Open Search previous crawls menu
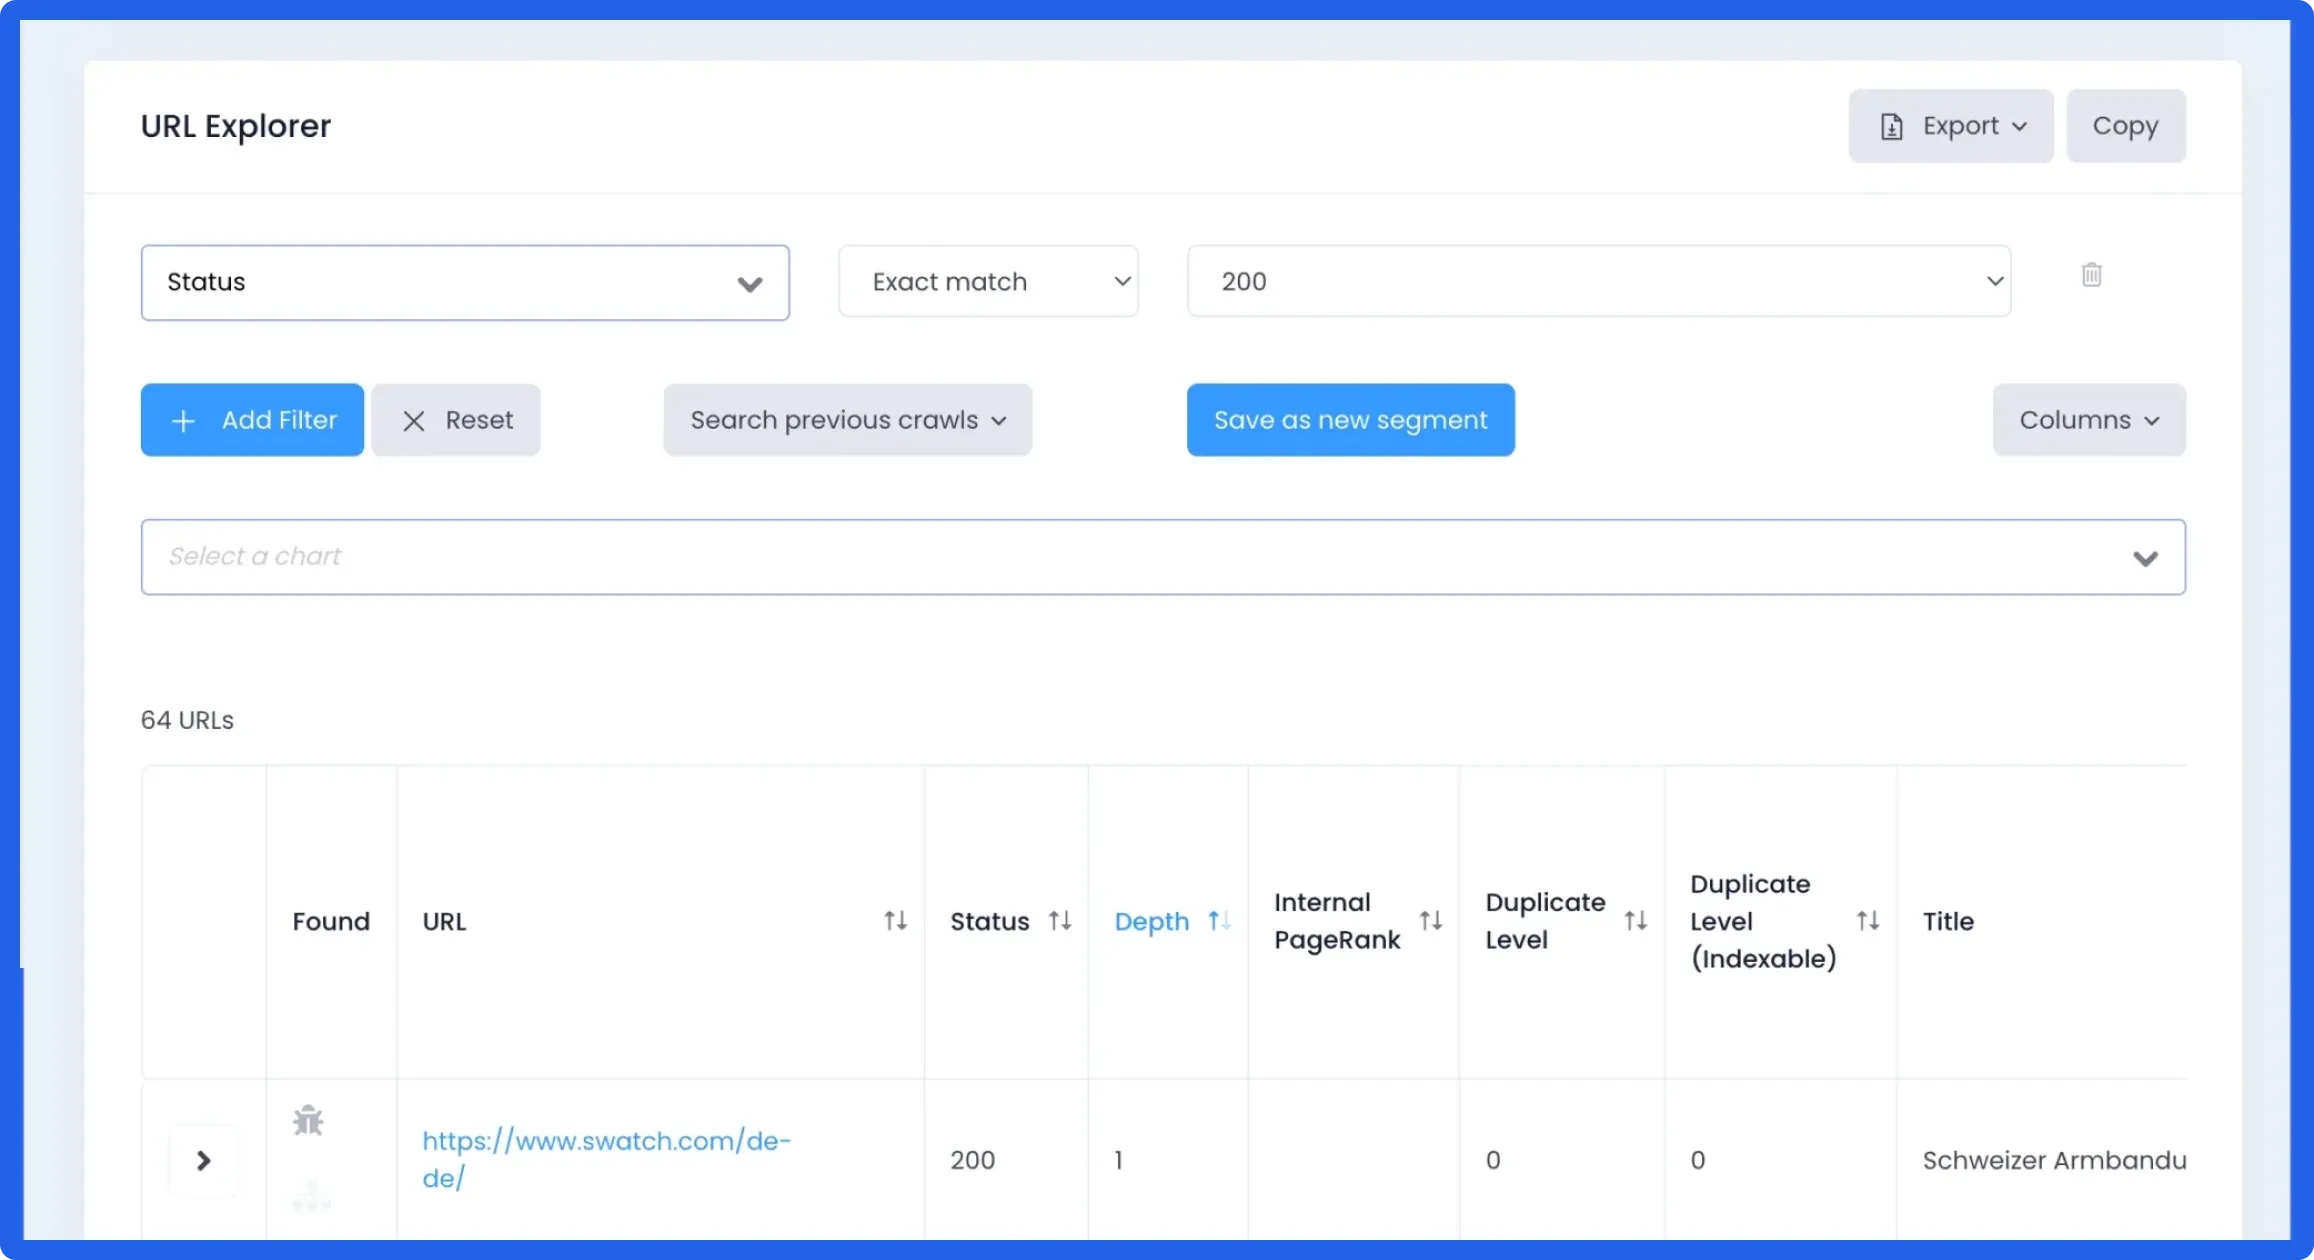 (847, 419)
